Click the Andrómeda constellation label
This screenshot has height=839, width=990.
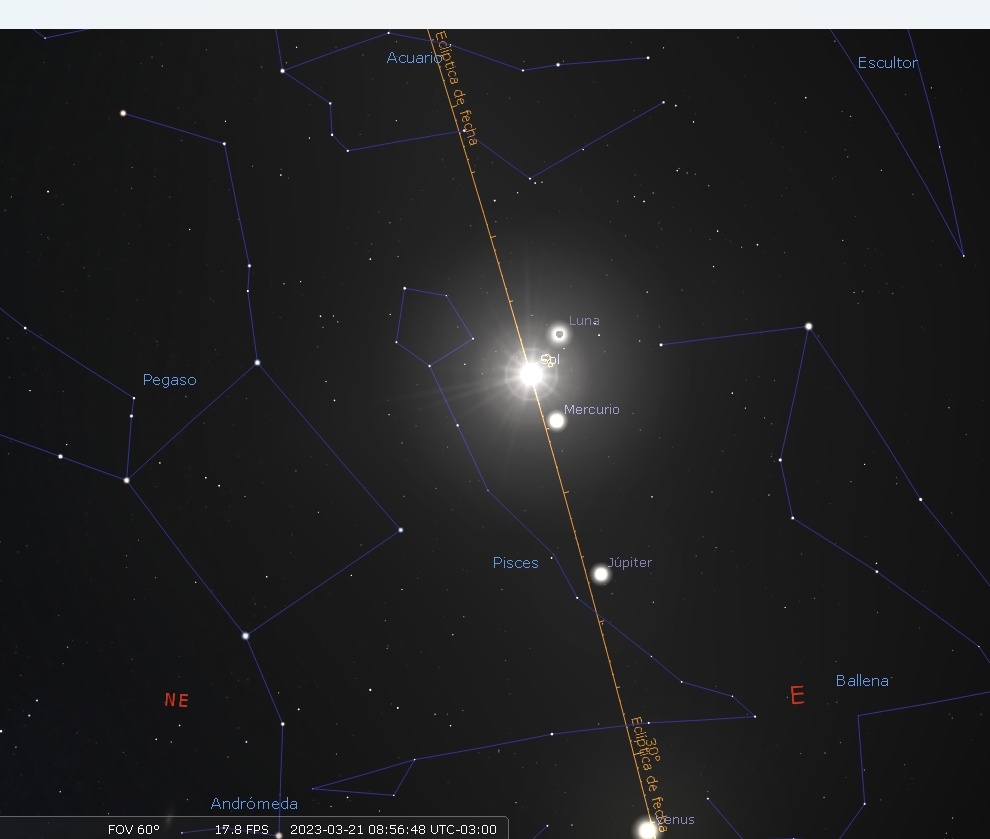pyautogui.click(x=254, y=804)
